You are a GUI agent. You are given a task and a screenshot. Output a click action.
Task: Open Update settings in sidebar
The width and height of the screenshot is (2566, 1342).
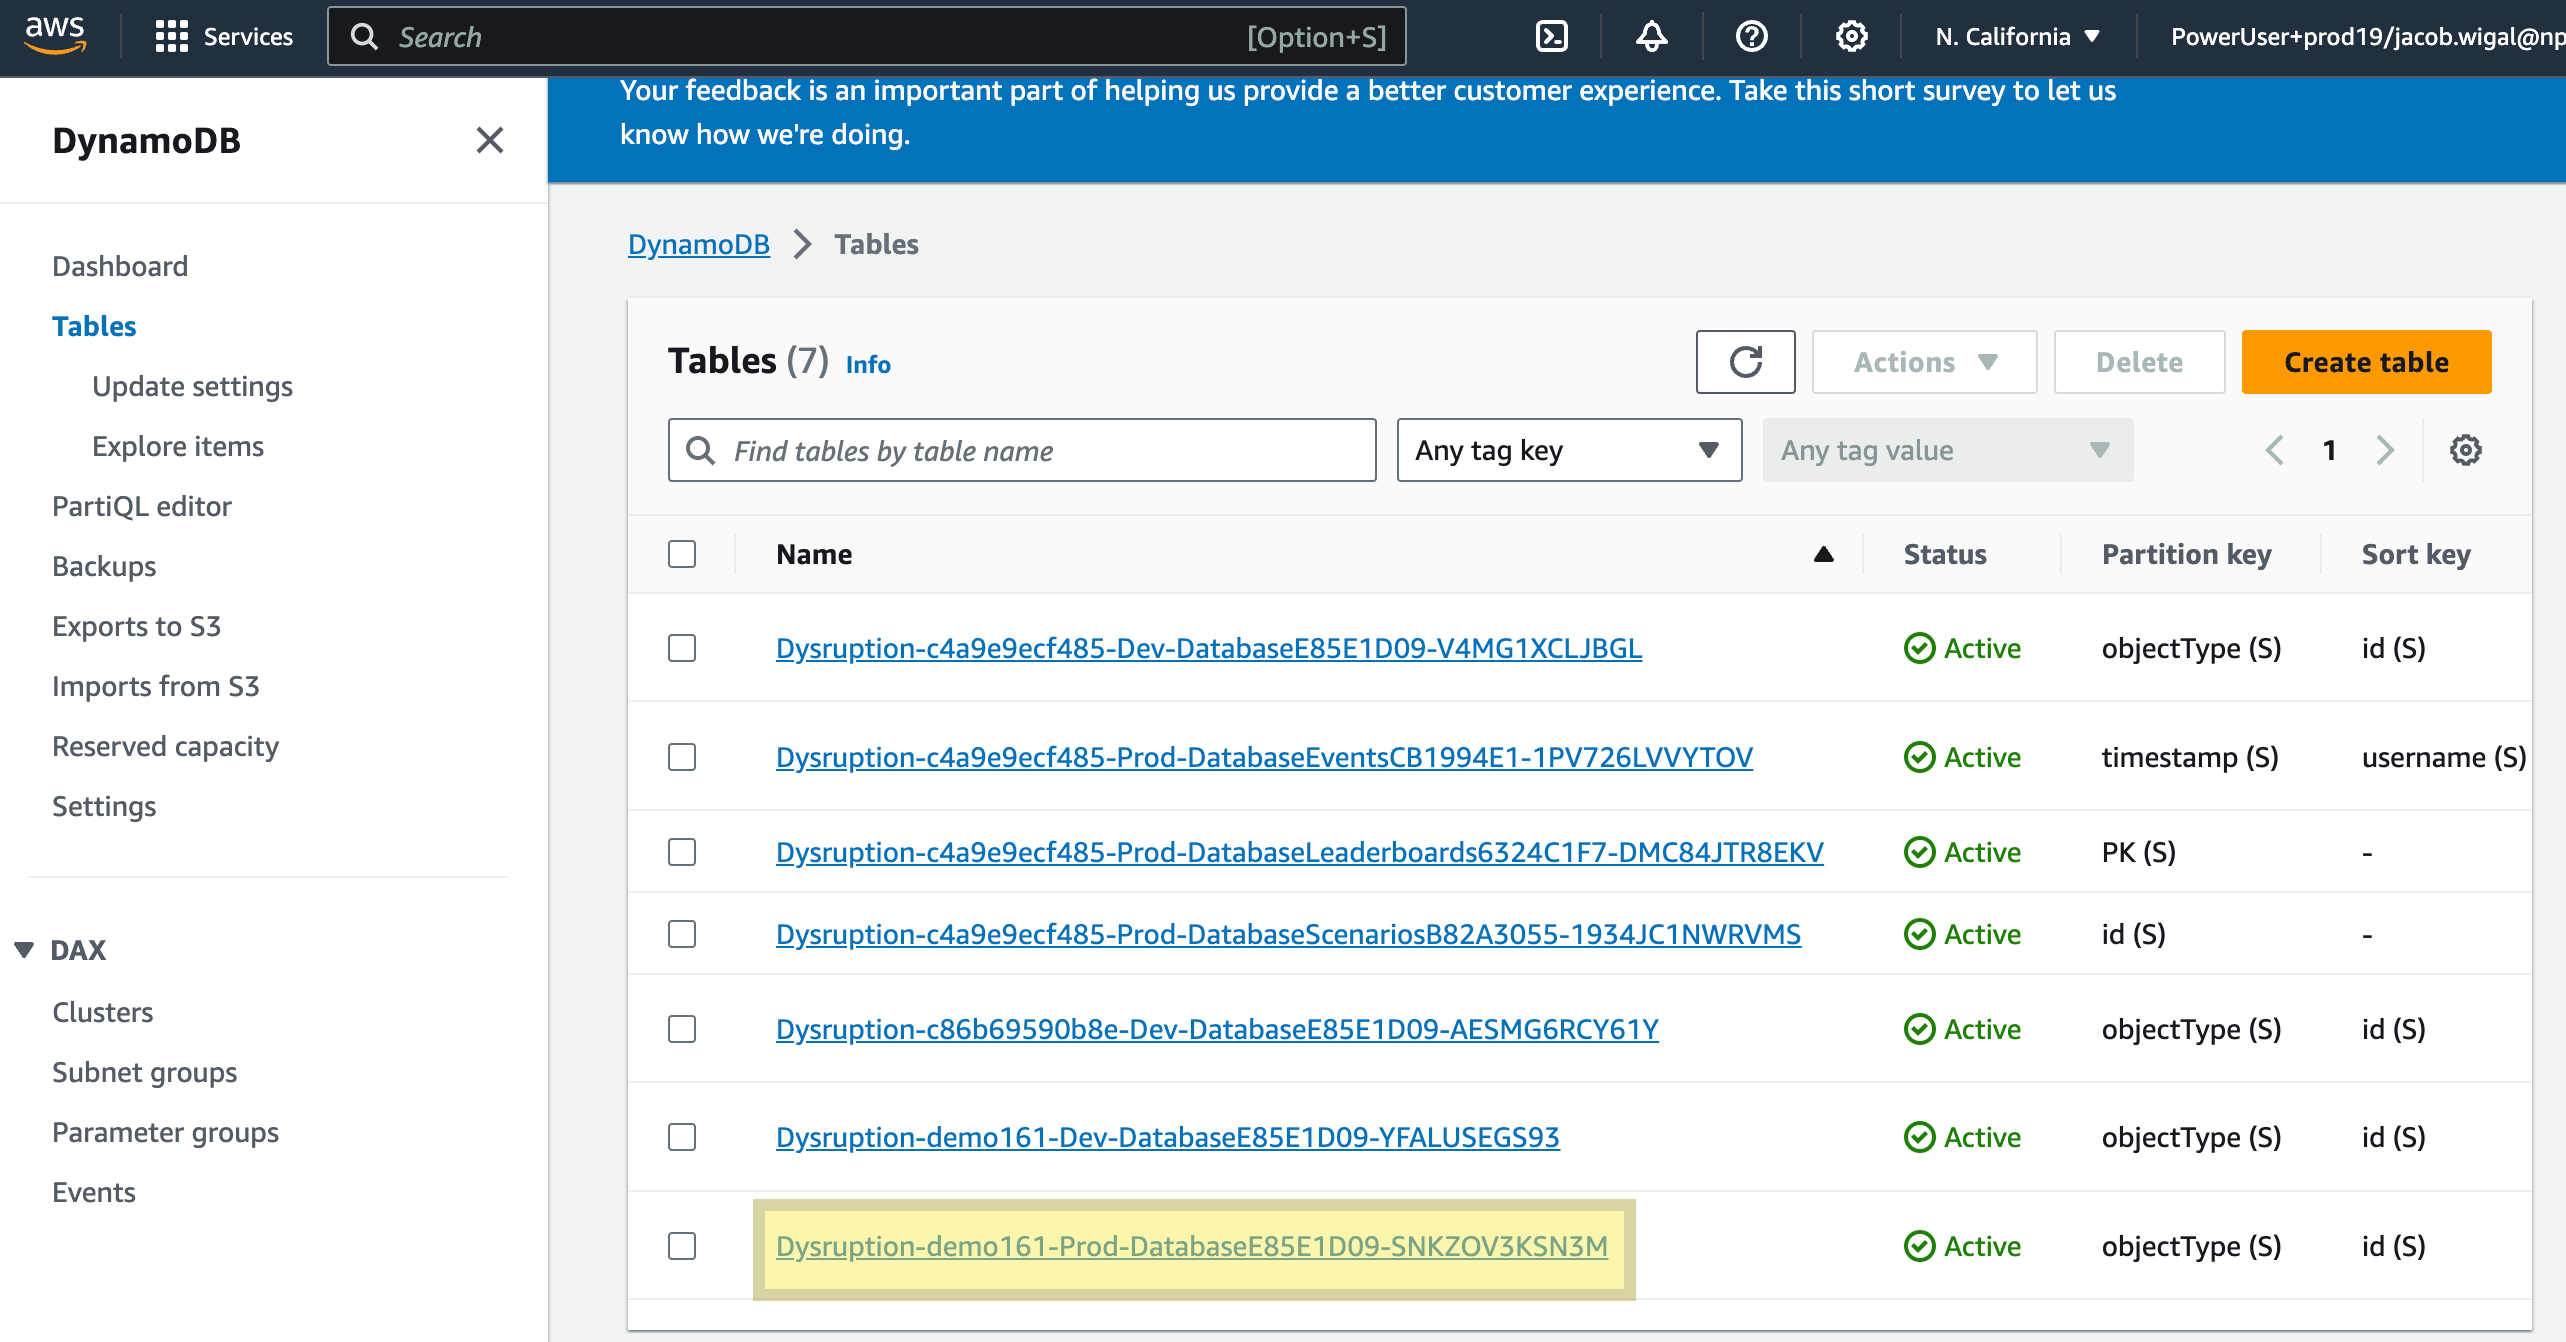click(192, 386)
